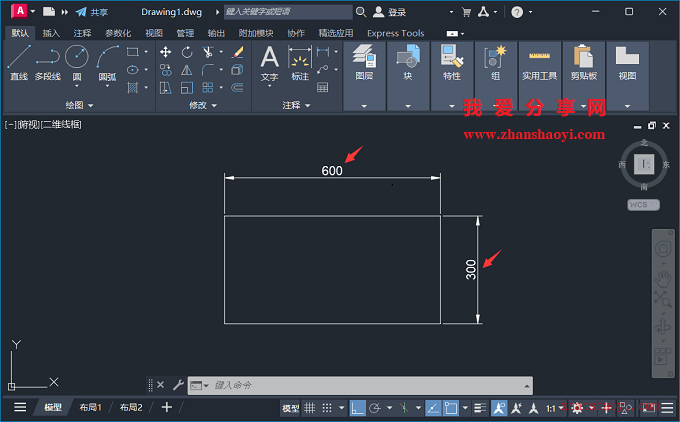Toggle 2D object snap
This screenshot has height=422, width=680.
(451, 408)
